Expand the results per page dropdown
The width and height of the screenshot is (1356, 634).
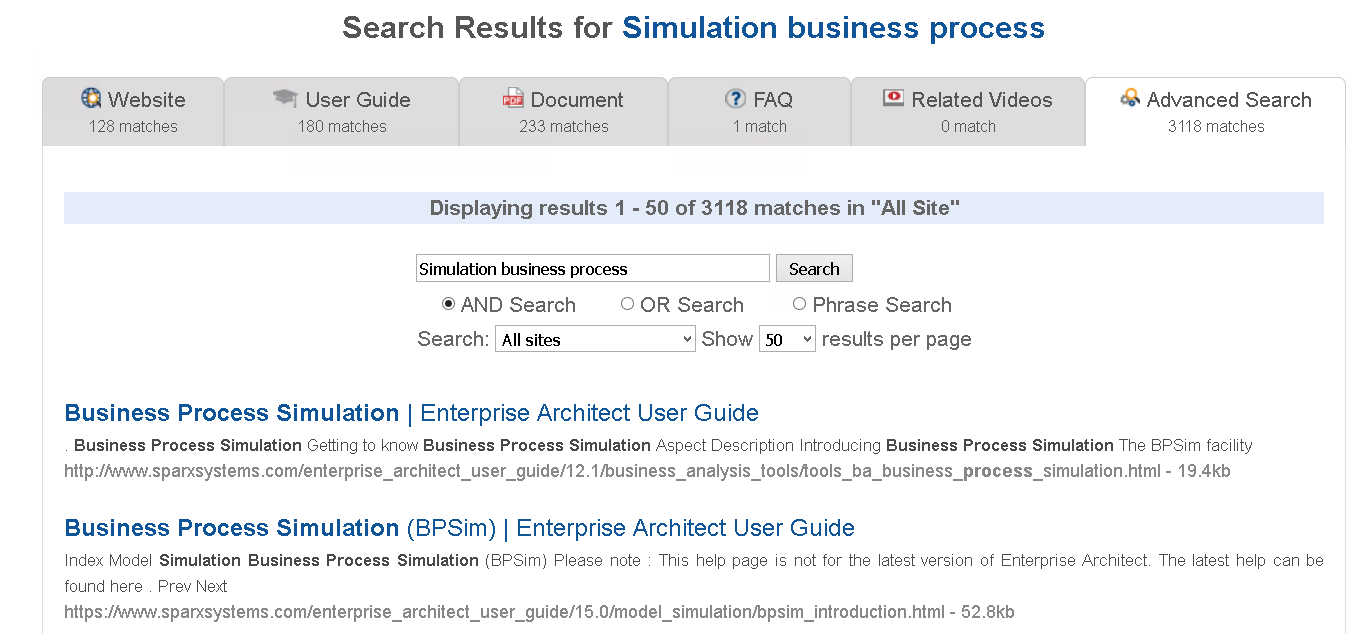(x=787, y=340)
